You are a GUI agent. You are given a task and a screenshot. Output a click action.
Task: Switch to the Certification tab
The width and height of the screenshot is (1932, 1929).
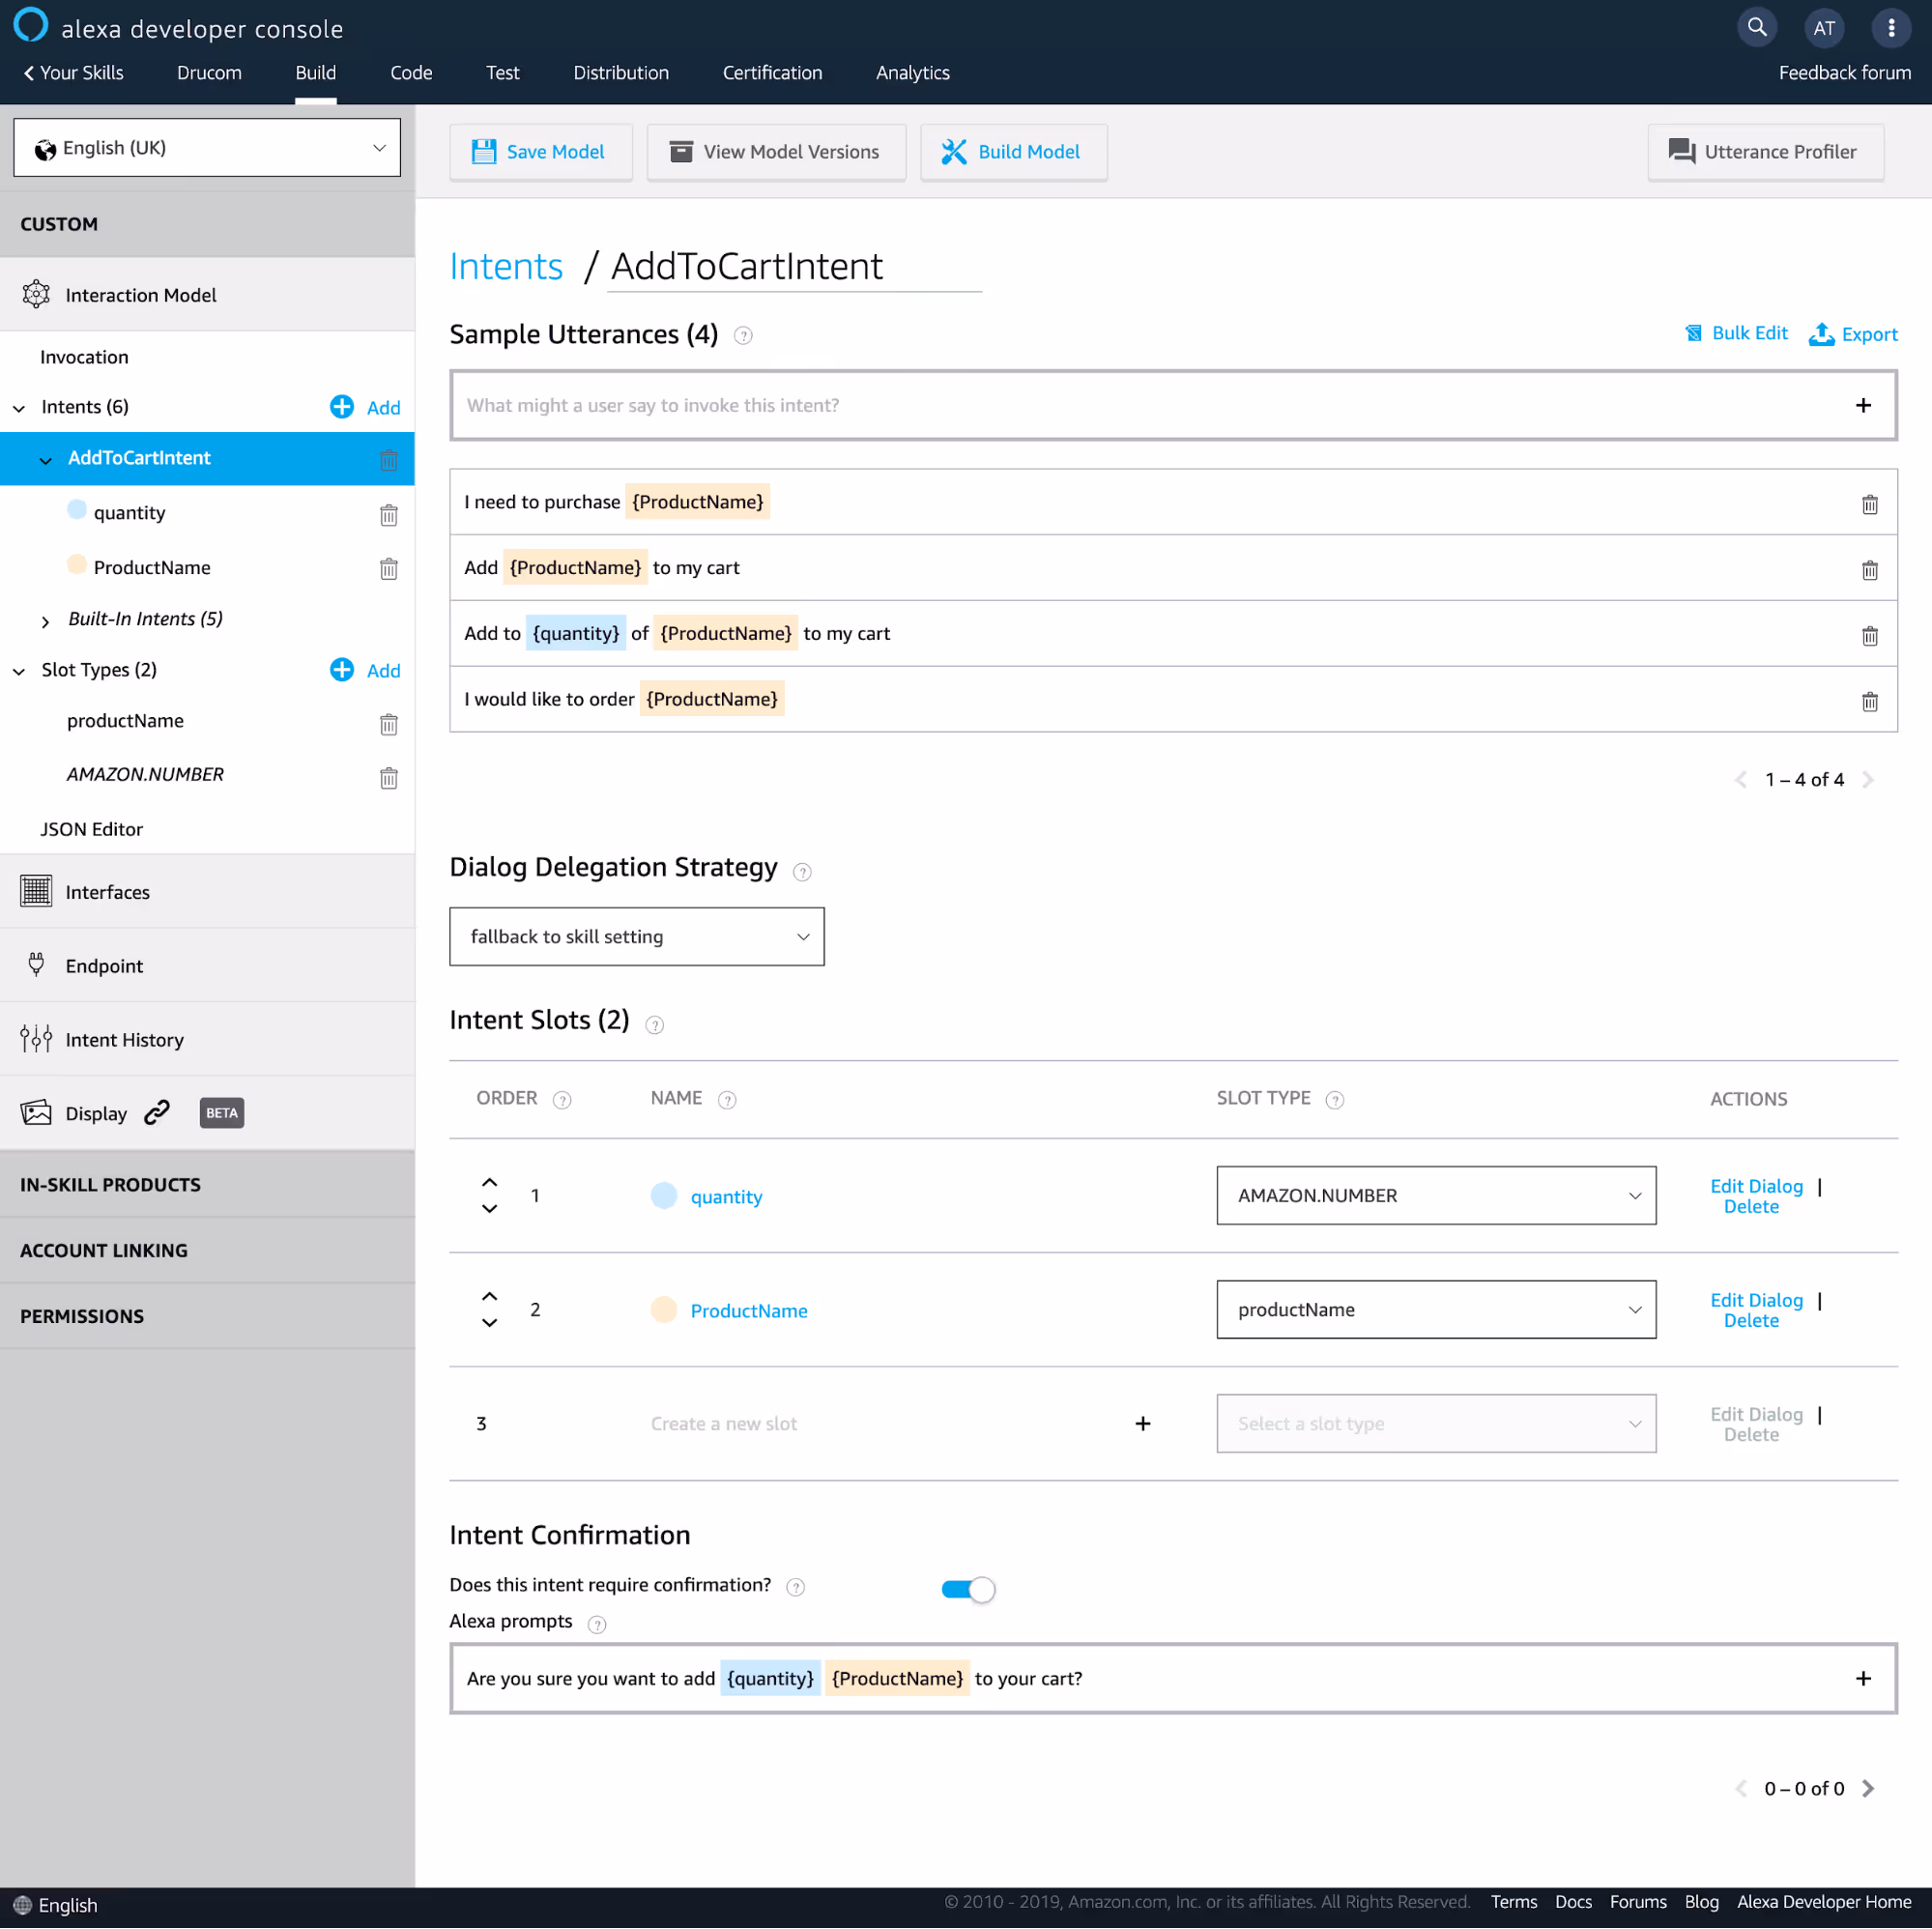click(x=772, y=73)
